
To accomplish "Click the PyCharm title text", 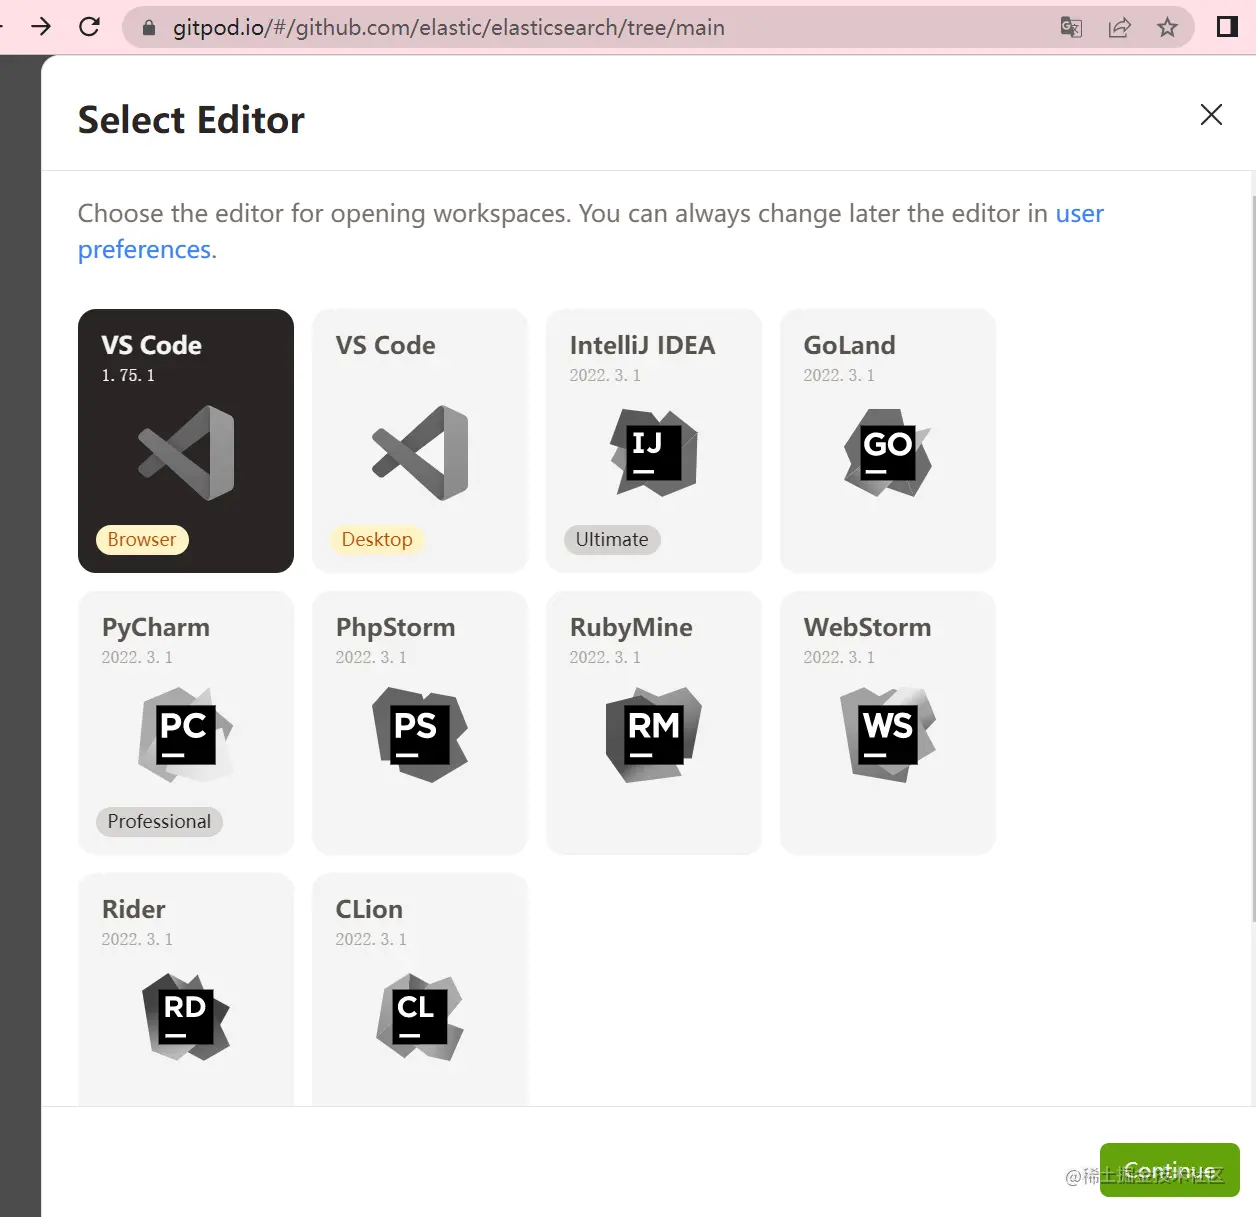I will 156,628.
